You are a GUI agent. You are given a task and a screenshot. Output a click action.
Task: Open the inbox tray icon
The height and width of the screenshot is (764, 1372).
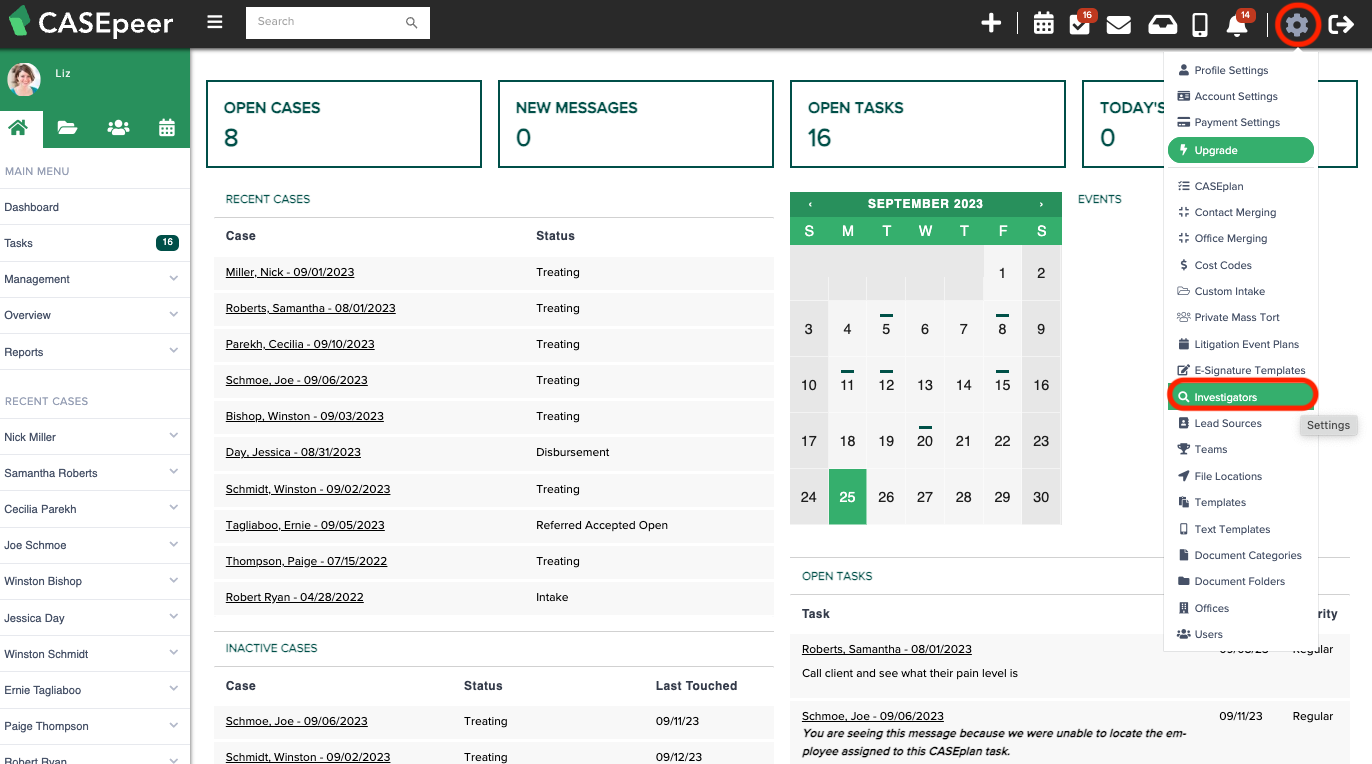1162,24
